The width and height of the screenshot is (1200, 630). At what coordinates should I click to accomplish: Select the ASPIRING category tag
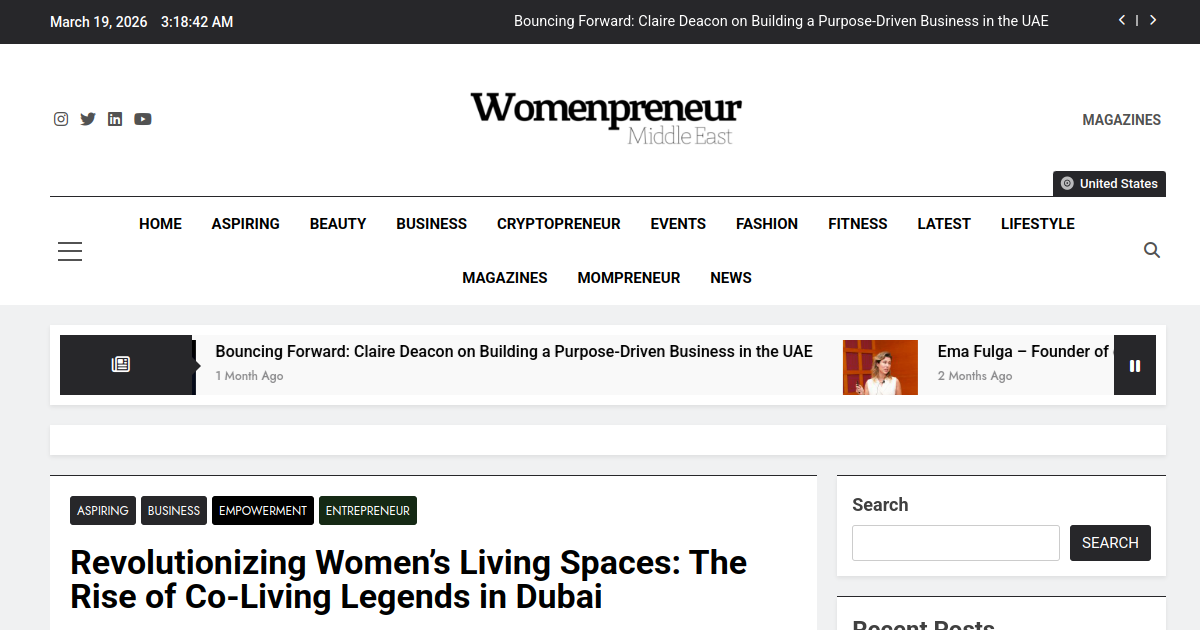103,510
